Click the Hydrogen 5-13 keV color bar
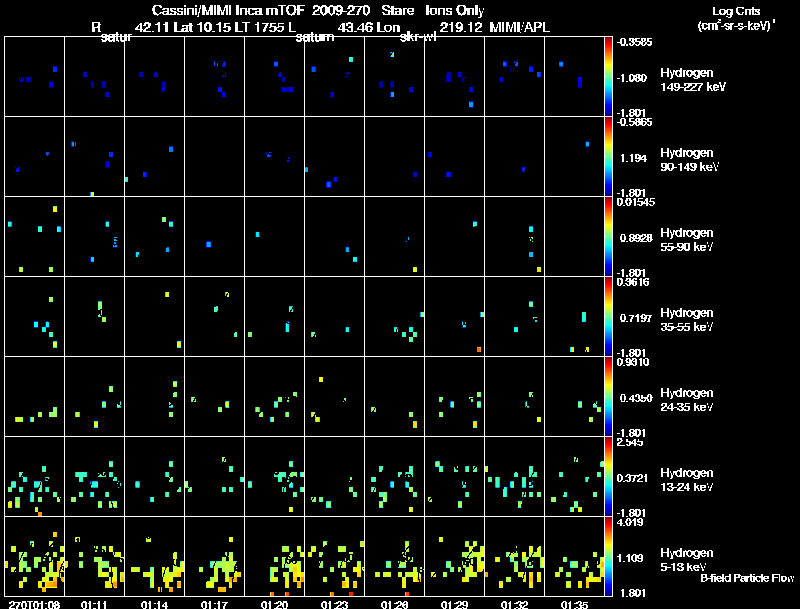The width and height of the screenshot is (800, 609). 608,557
